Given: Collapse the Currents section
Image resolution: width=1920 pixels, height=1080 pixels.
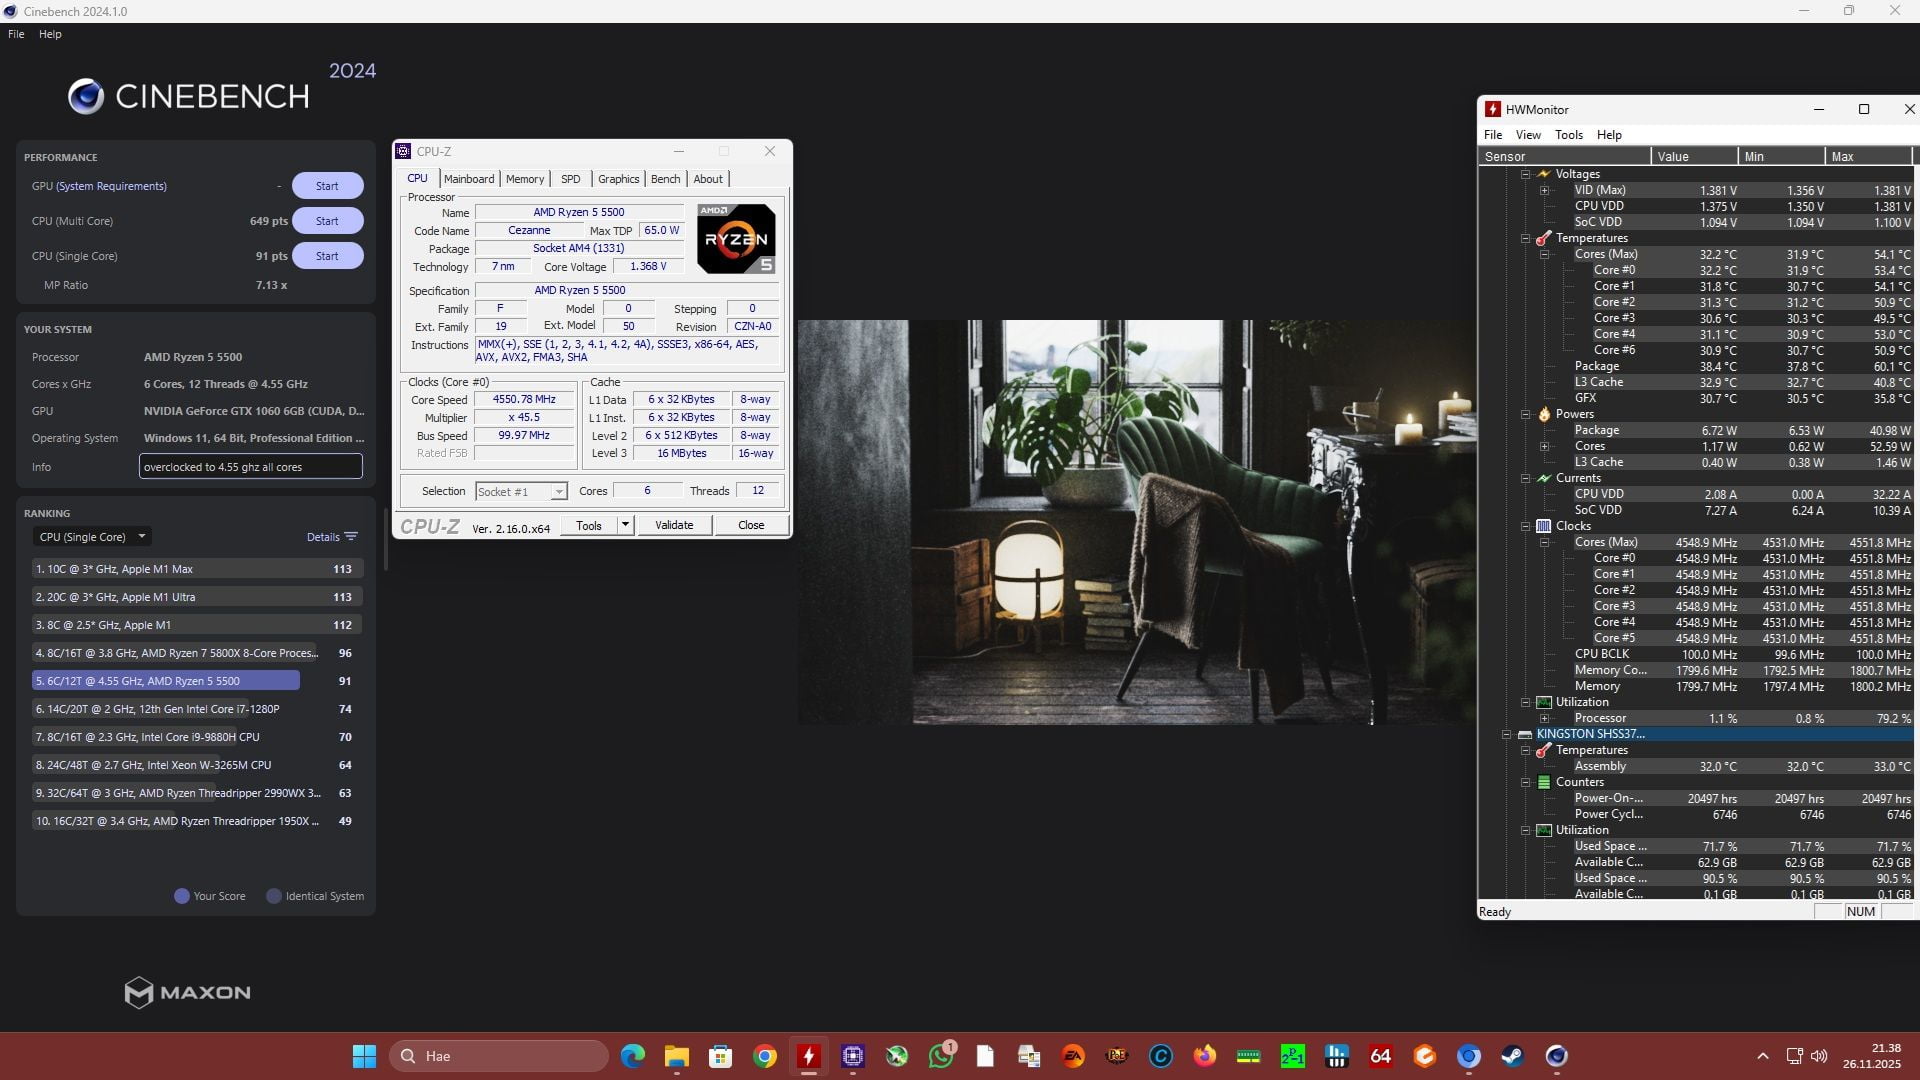Looking at the screenshot, I should (1526, 478).
